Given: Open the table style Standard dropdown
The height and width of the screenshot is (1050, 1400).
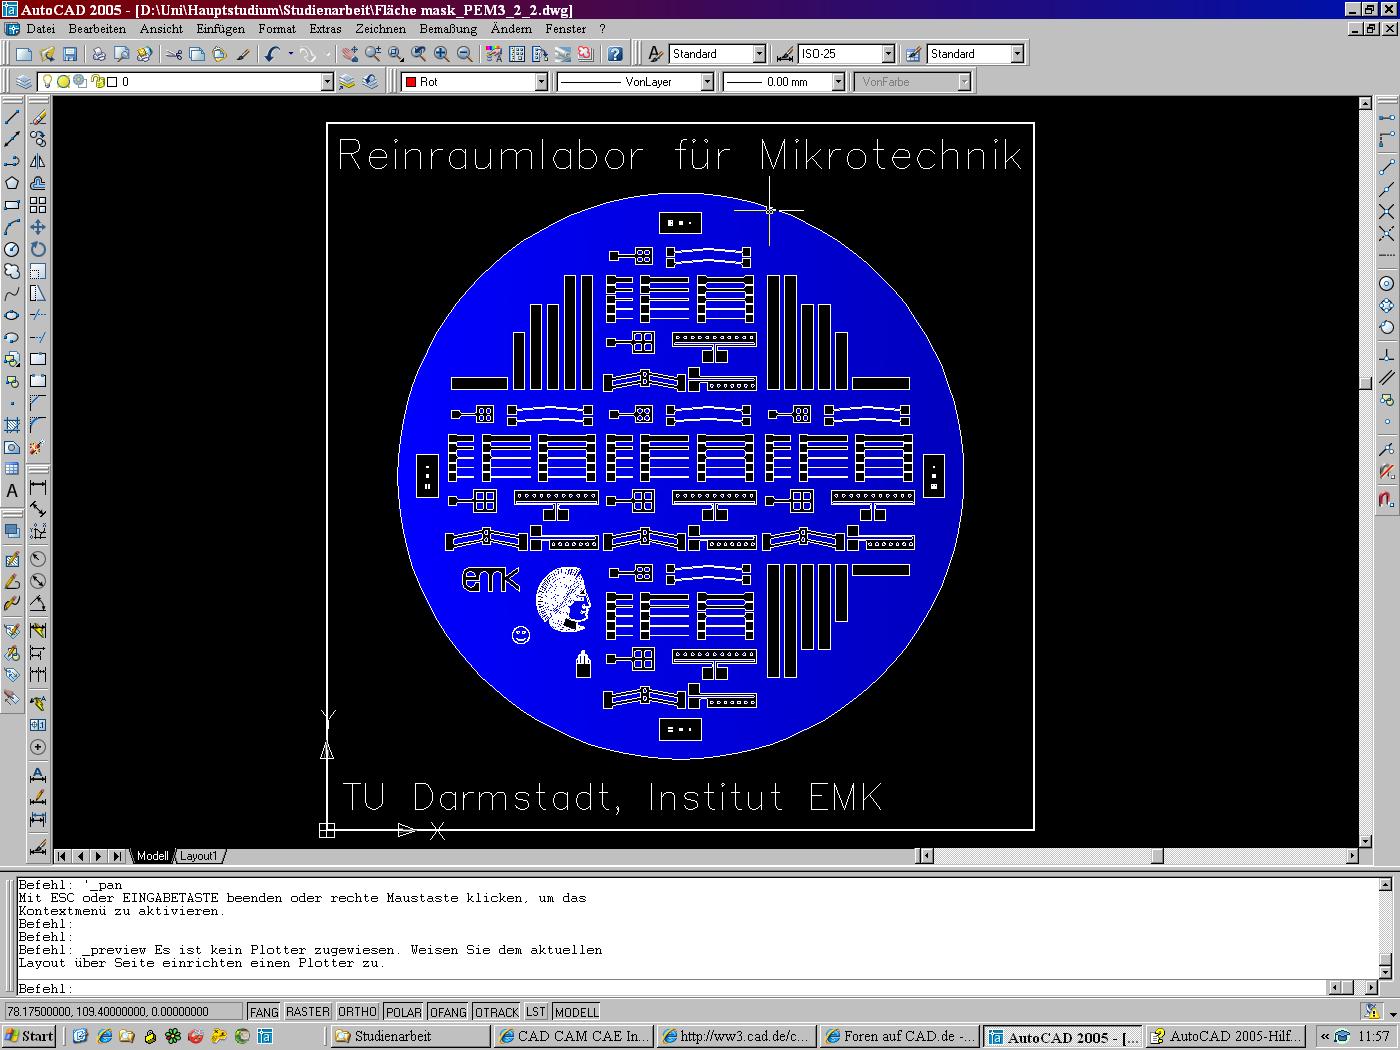Looking at the screenshot, I should click(x=1017, y=54).
